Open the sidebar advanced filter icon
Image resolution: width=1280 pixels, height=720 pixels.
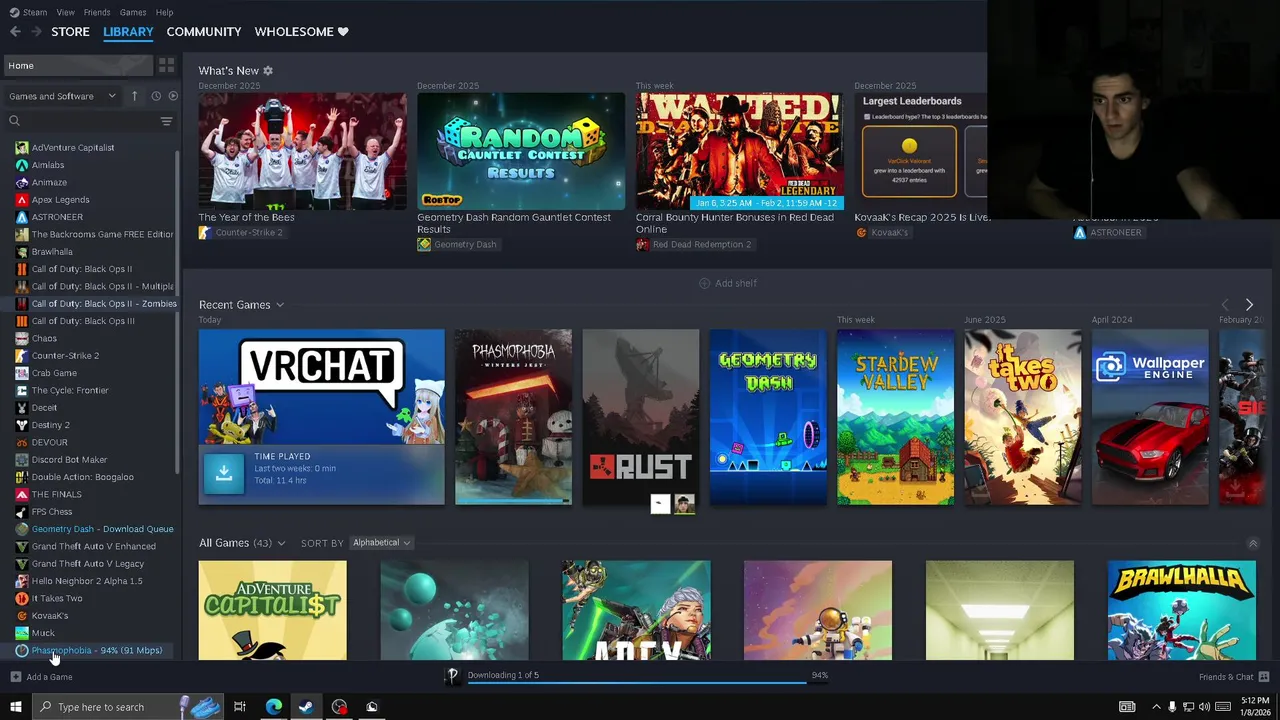[166, 121]
